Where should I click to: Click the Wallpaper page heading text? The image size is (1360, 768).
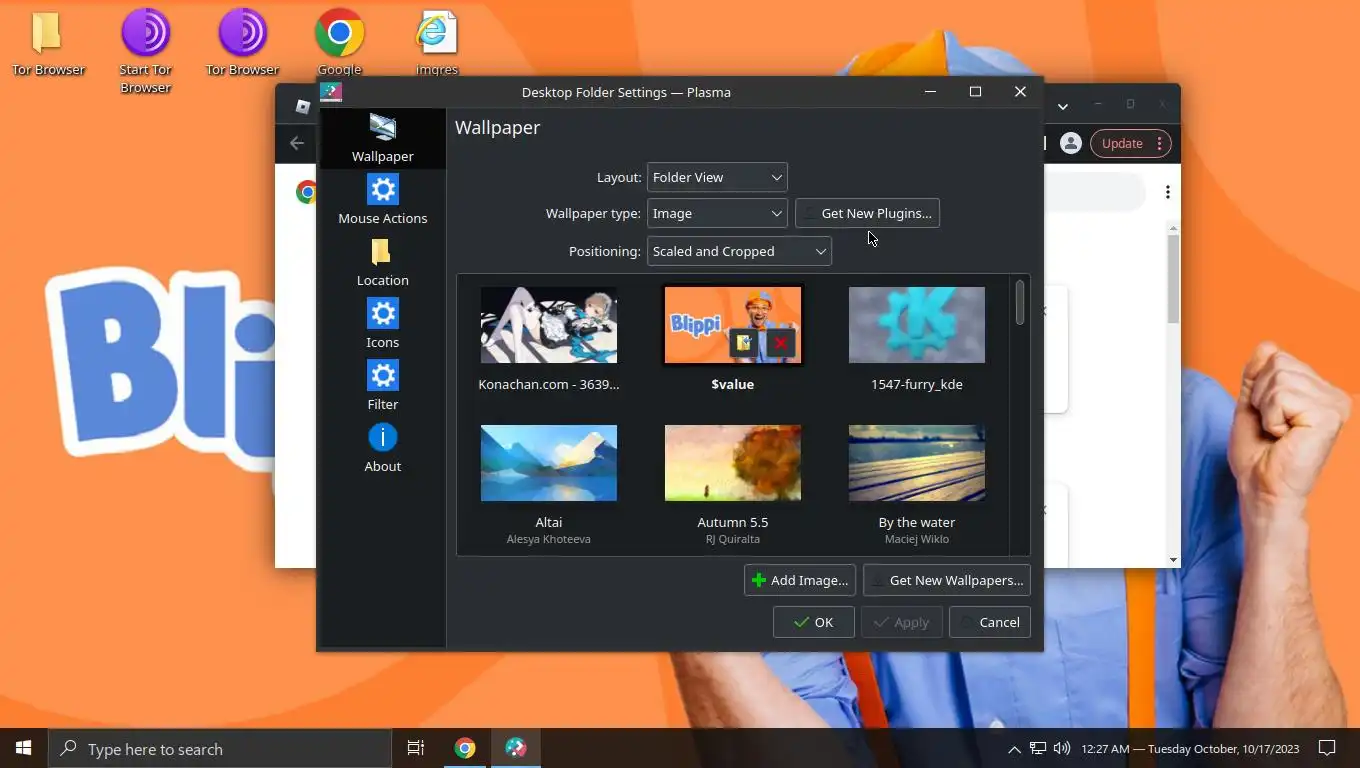point(497,127)
